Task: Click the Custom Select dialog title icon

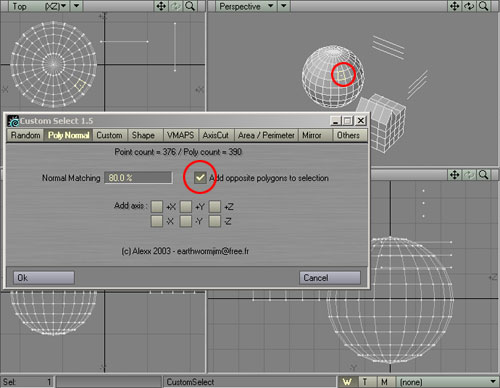Action: coord(13,121)
